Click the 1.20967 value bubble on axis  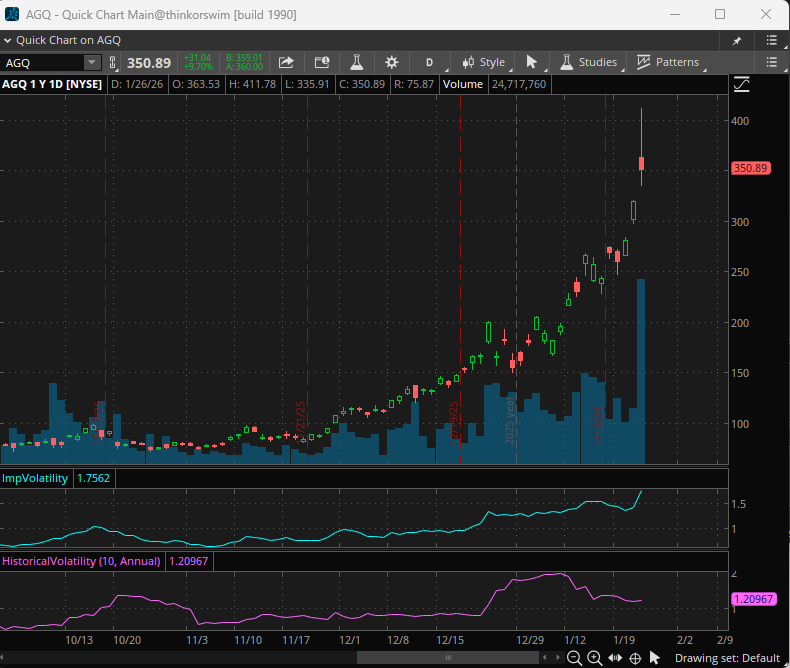tap(754, 599)
